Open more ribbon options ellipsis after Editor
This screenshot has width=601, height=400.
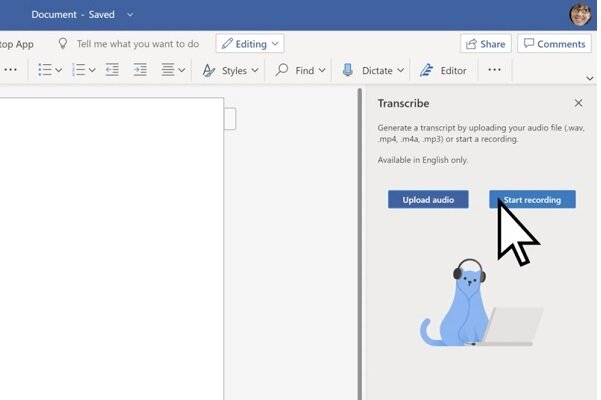pos(494,70)
